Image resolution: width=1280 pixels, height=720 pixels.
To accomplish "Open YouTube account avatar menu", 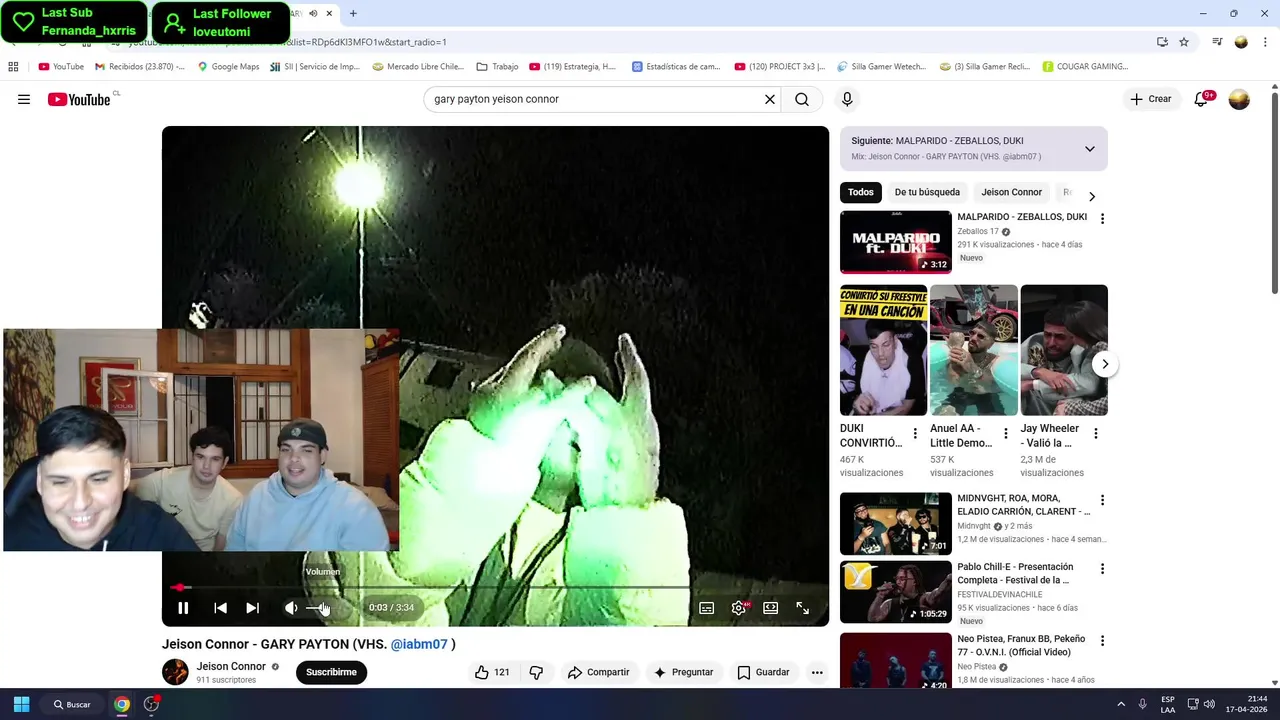I will coord(1239,99).
